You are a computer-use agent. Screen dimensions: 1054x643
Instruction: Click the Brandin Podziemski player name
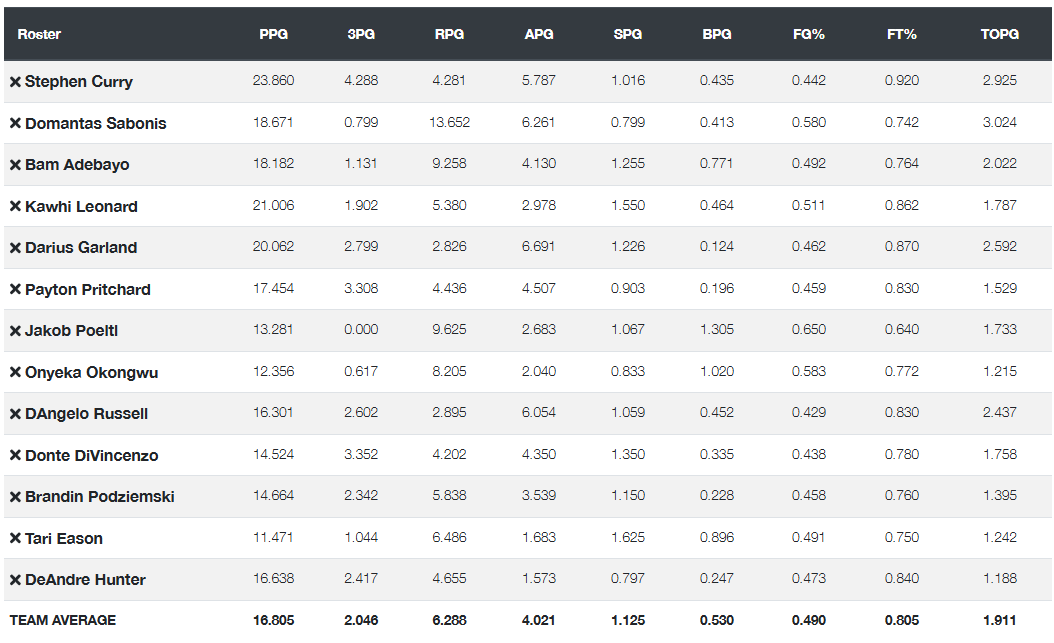(x=99, y=497)
